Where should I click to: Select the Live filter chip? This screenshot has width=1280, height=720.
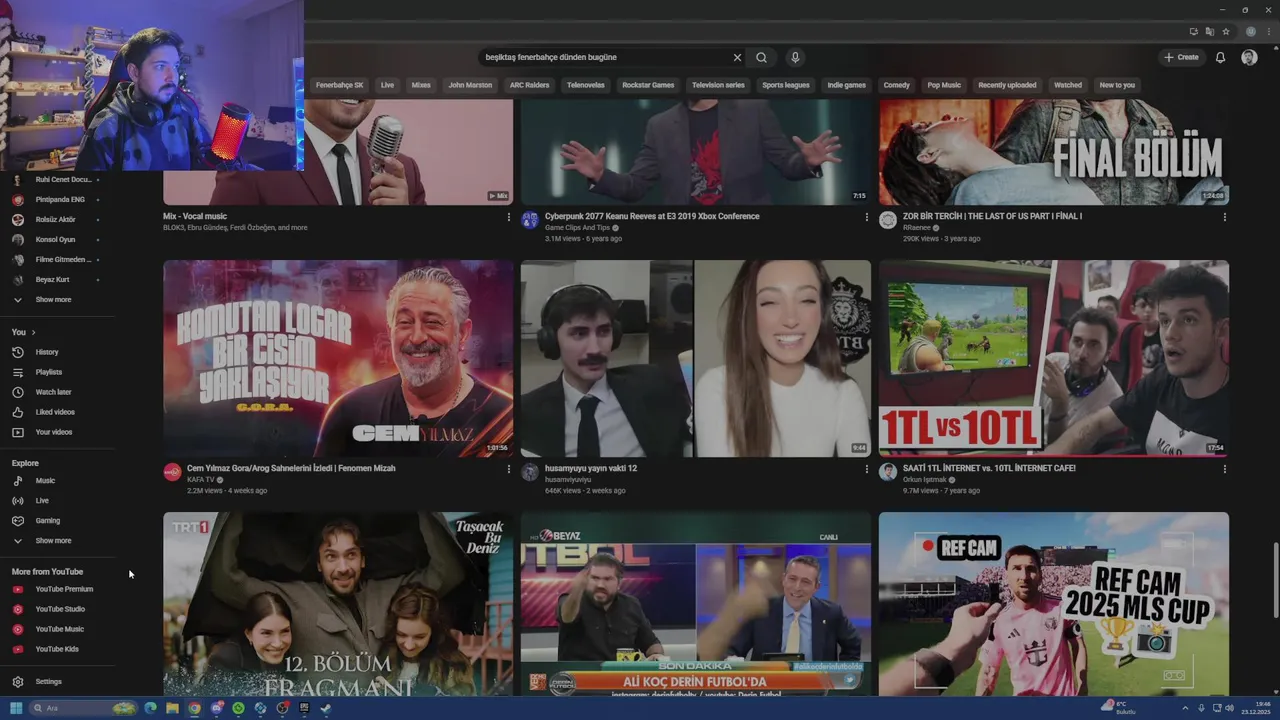coord(387,85)
